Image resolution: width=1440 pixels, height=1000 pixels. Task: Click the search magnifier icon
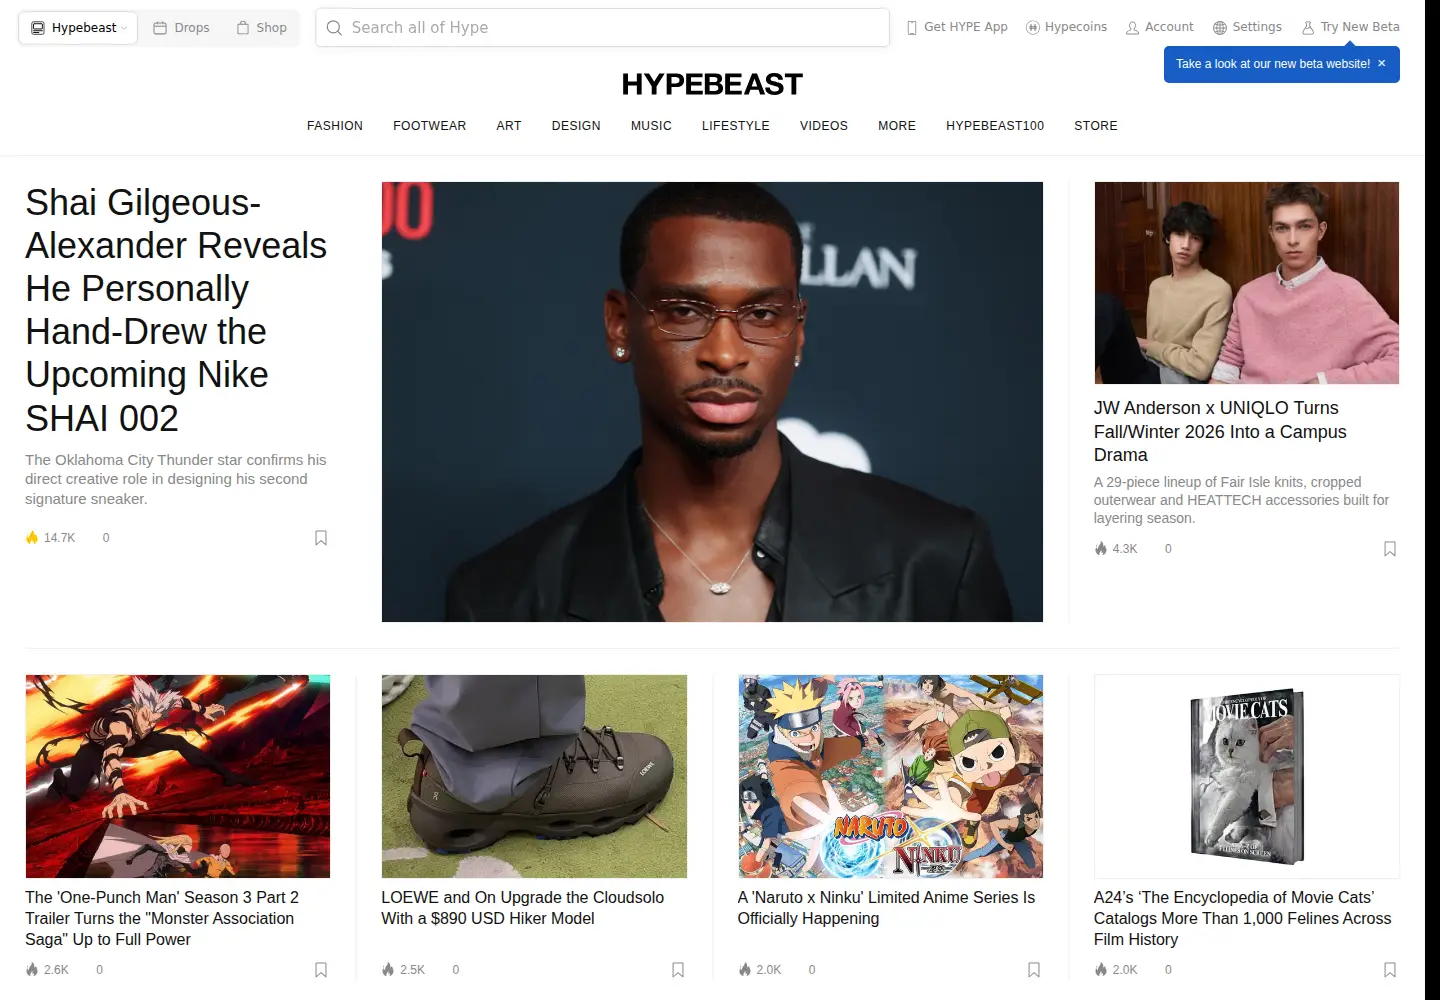[334, 28]
